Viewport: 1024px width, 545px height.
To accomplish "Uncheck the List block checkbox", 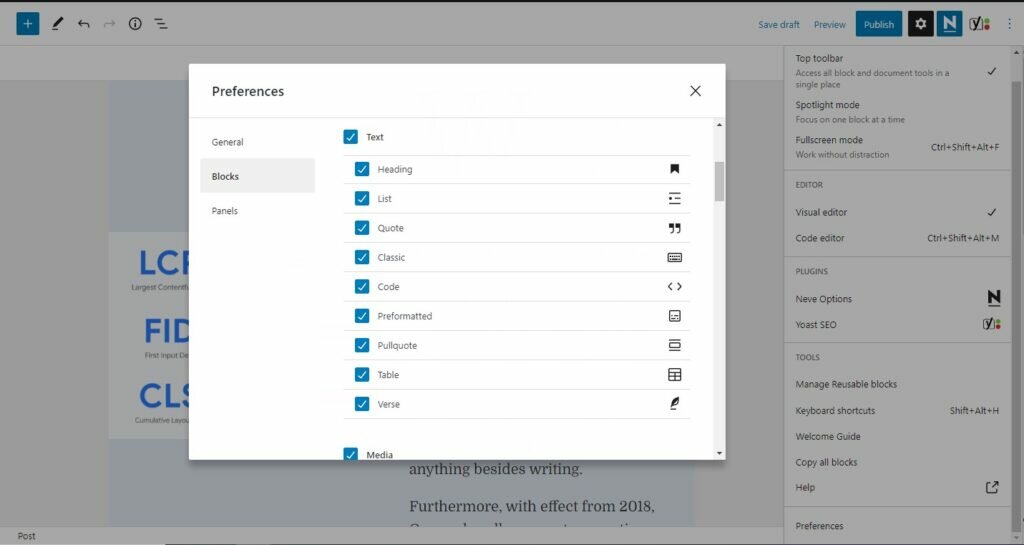I will click(x=362, y=198).
